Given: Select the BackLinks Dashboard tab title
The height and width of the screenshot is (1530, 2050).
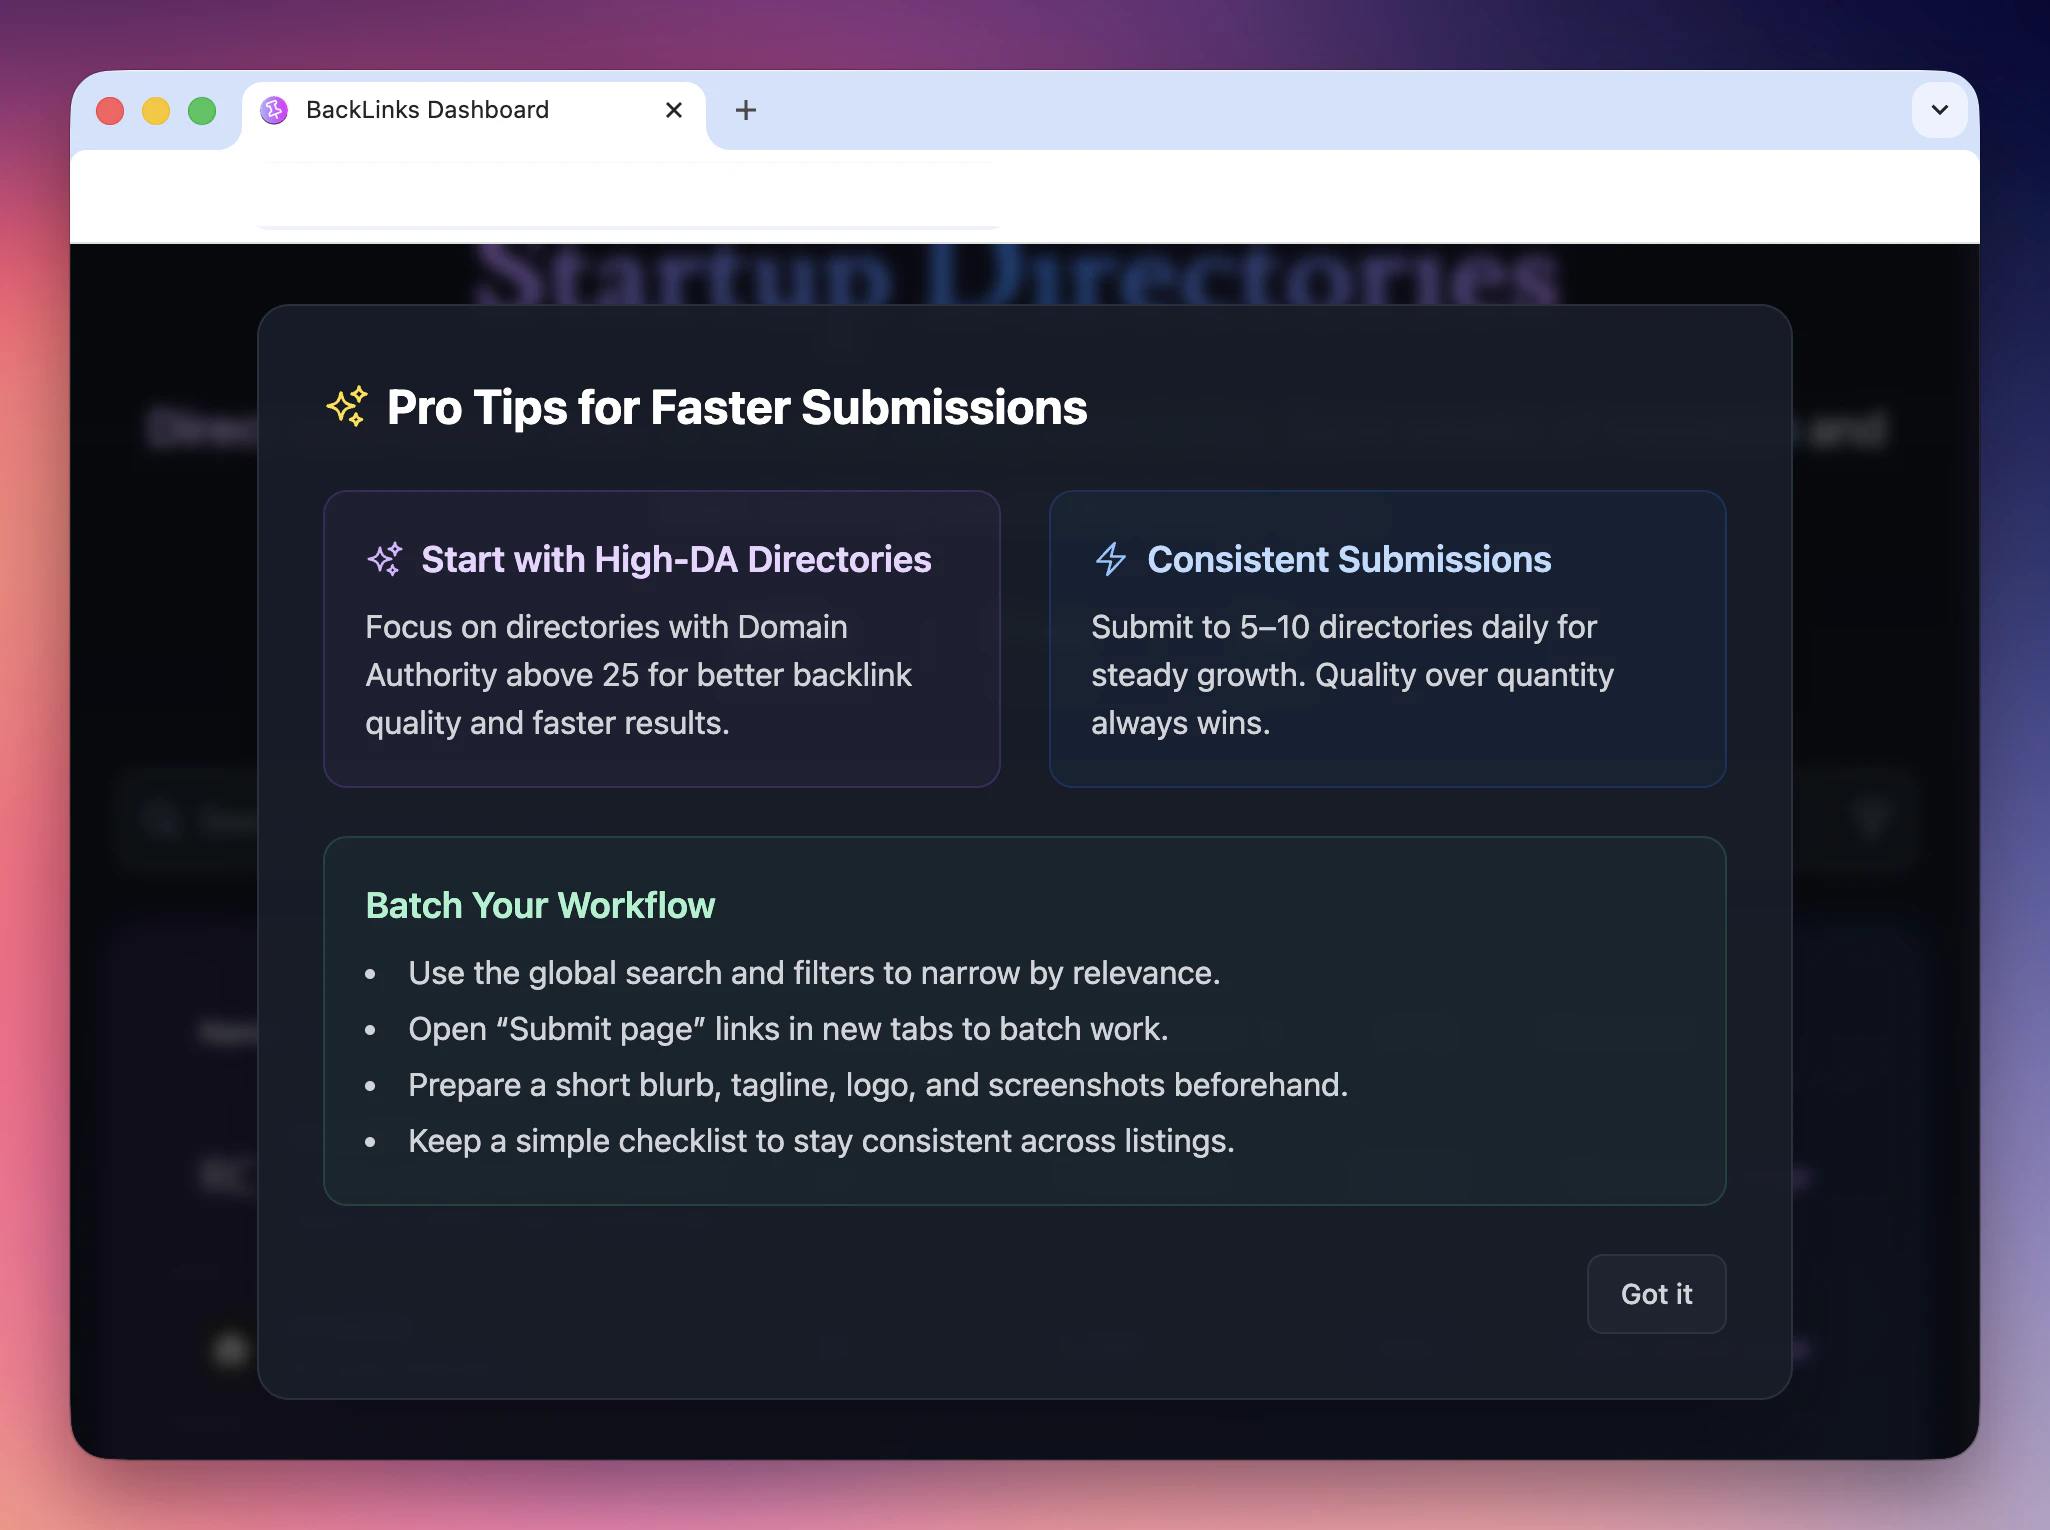Looking at the screenshot, I should tap(427, 110).
